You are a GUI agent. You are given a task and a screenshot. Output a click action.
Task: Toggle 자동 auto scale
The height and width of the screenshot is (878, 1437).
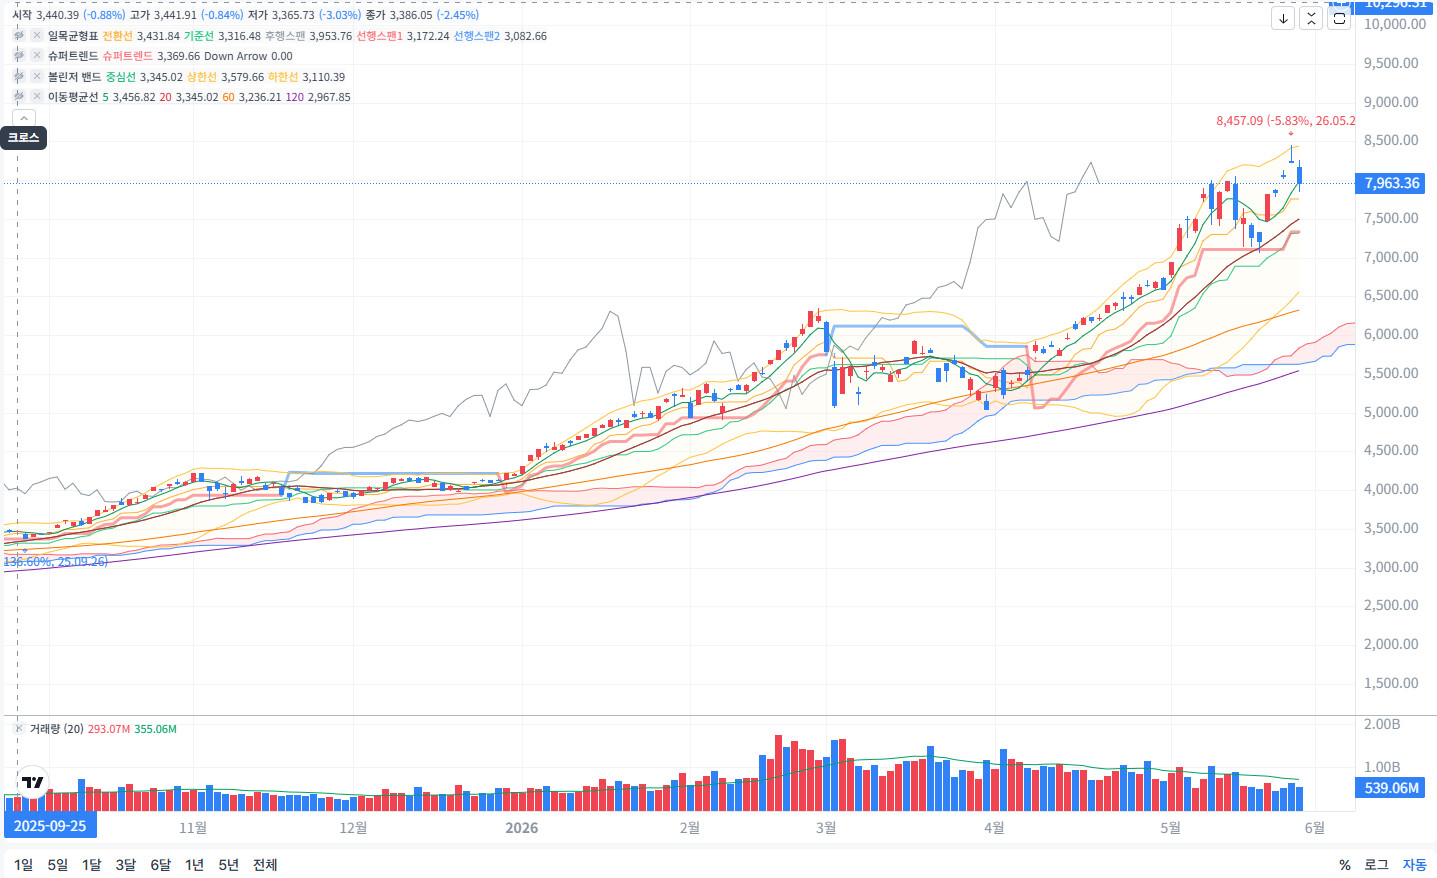point(1414,865)
